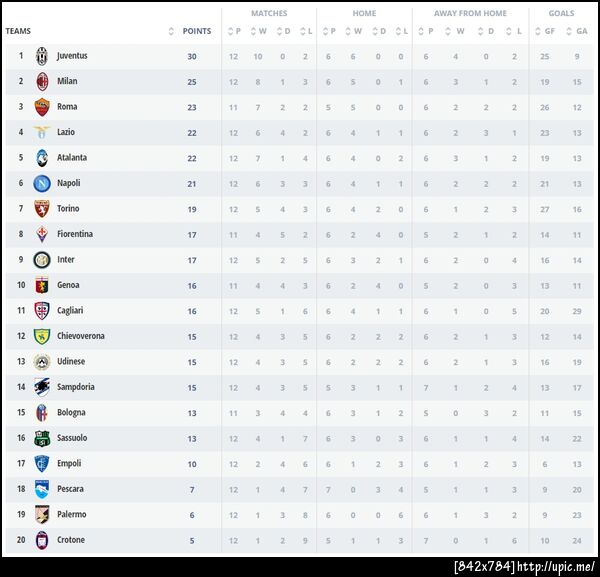Click the Palermo club crest

(x=42, y=515)
